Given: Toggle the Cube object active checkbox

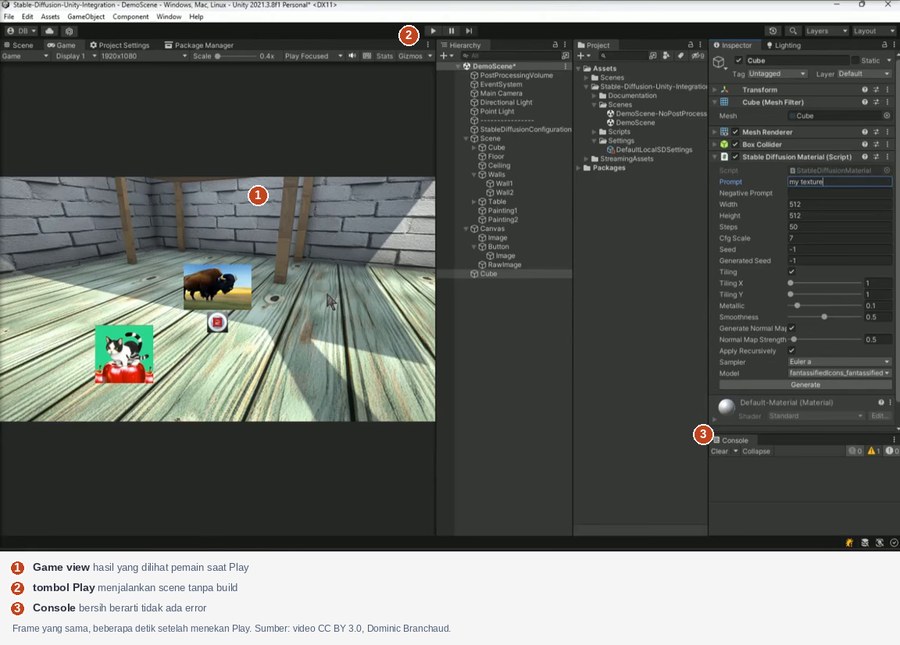Looking at the screenshot, I should tap(739, 60).
